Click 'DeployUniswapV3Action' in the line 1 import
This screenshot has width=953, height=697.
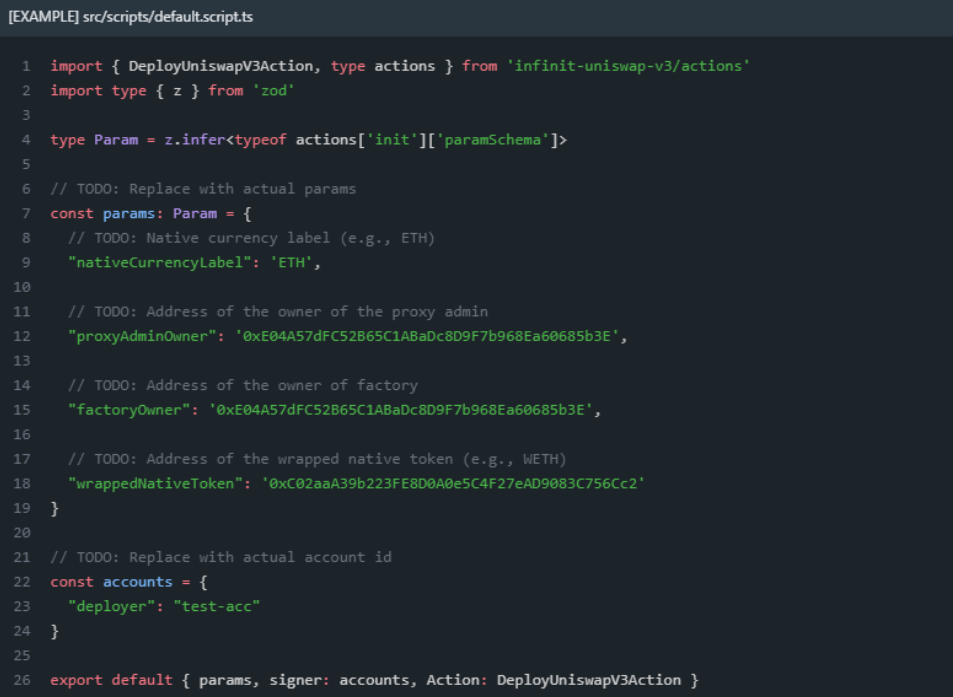221,66
